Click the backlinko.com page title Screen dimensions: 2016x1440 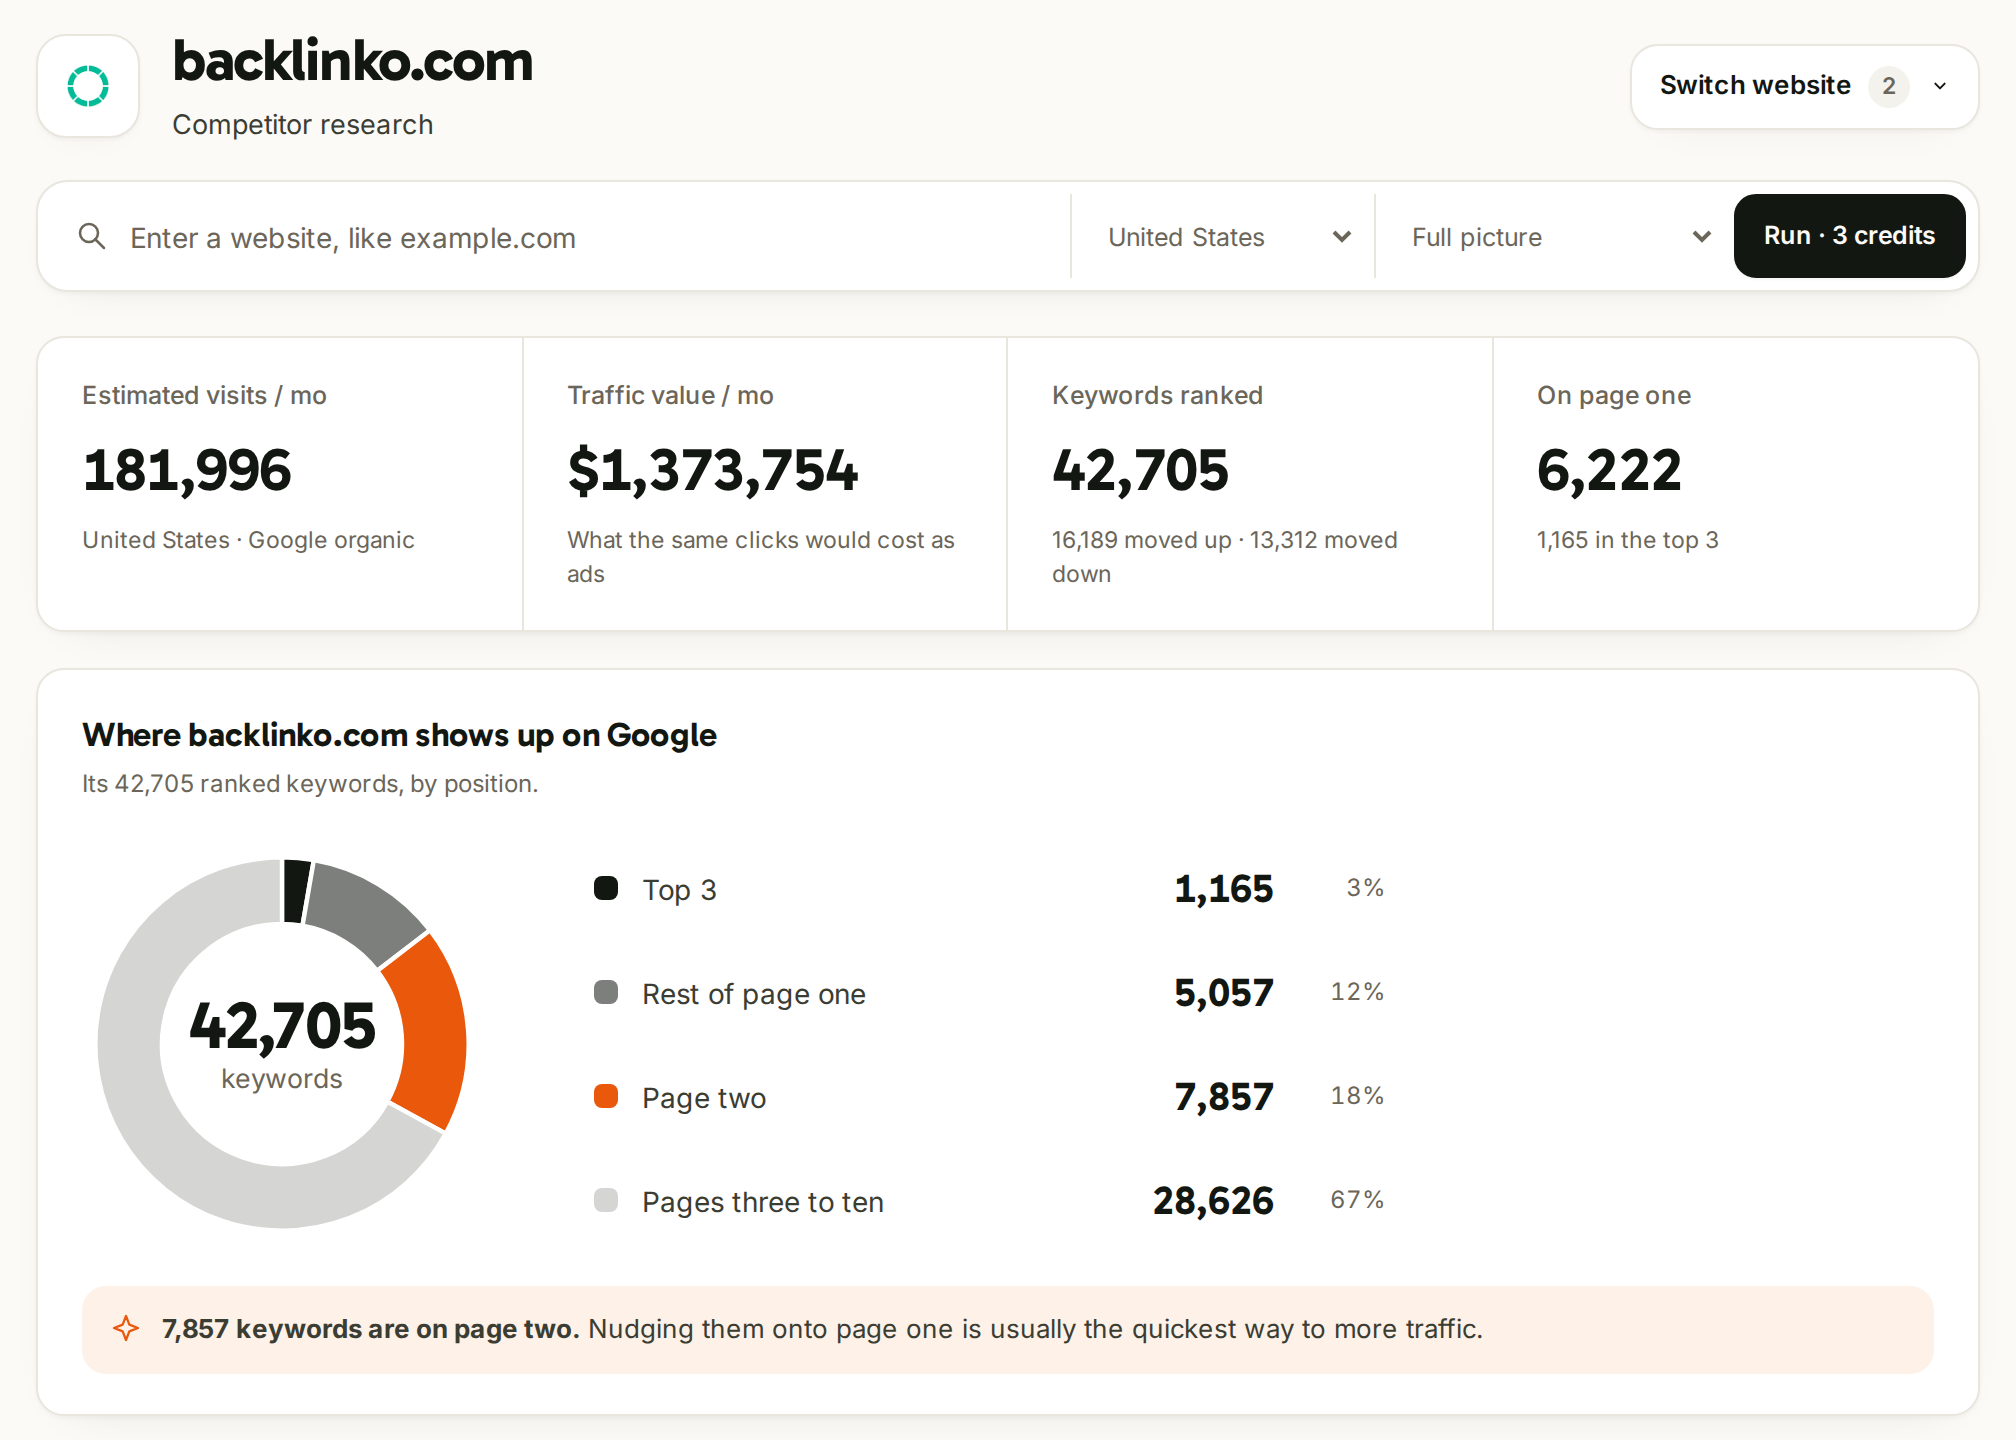353,61
